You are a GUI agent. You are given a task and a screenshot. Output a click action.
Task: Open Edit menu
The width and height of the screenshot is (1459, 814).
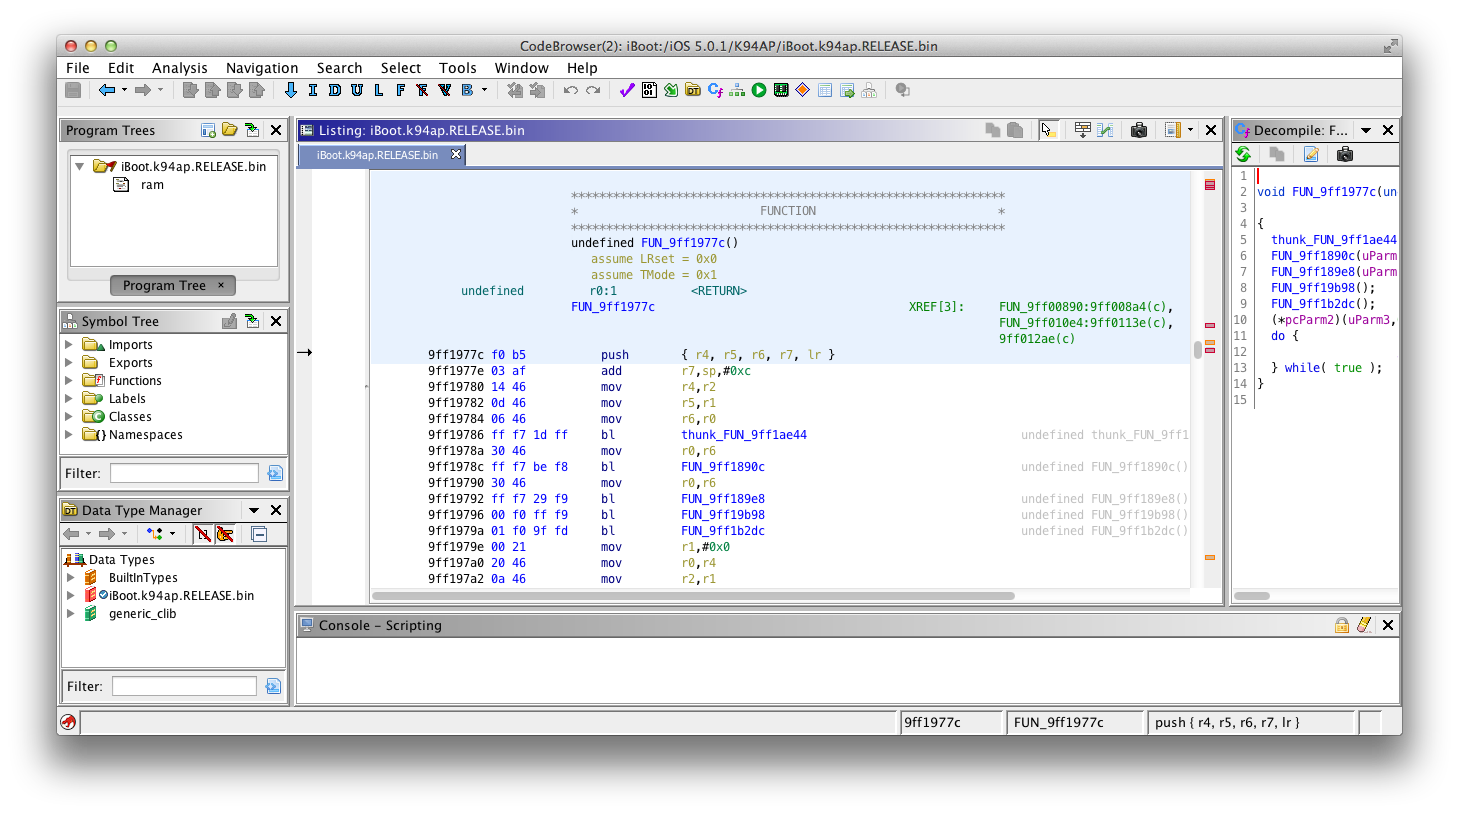pos(121,68)
